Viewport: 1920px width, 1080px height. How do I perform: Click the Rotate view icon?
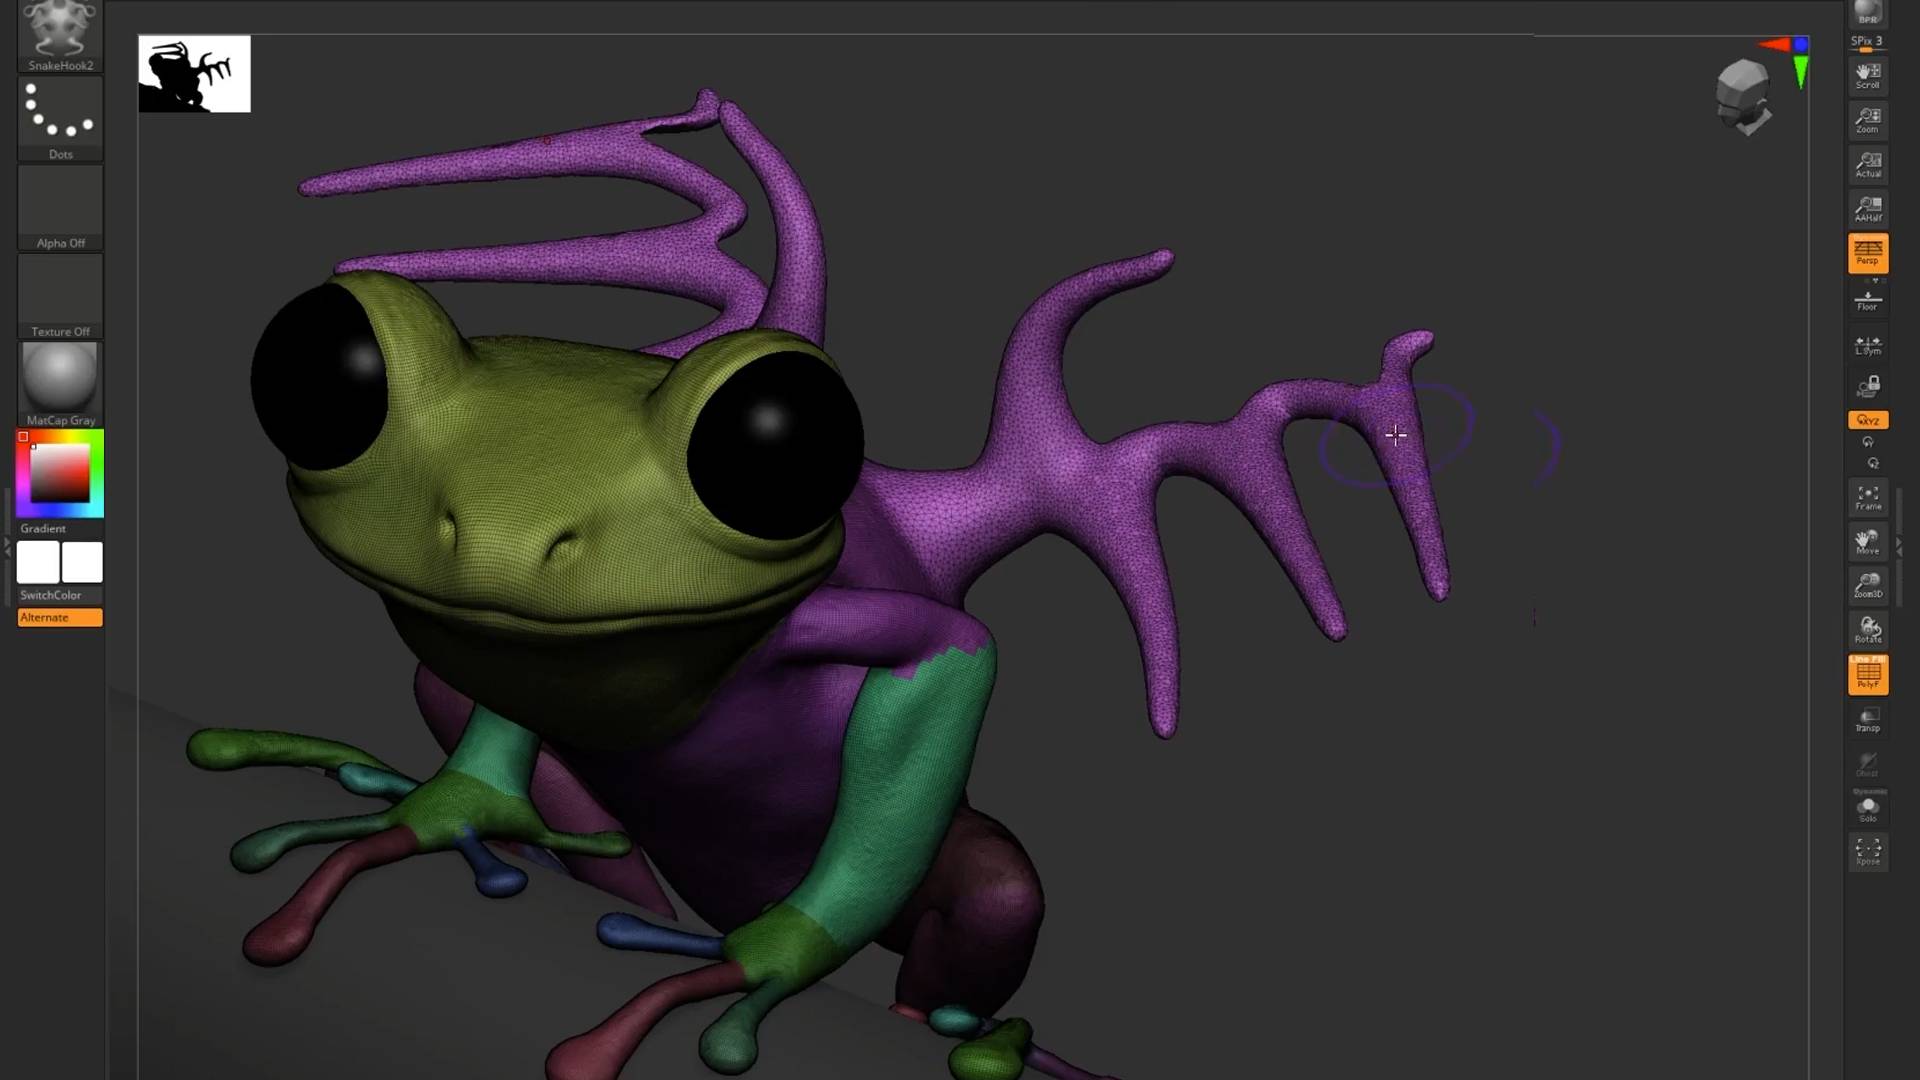[1867, 629]
